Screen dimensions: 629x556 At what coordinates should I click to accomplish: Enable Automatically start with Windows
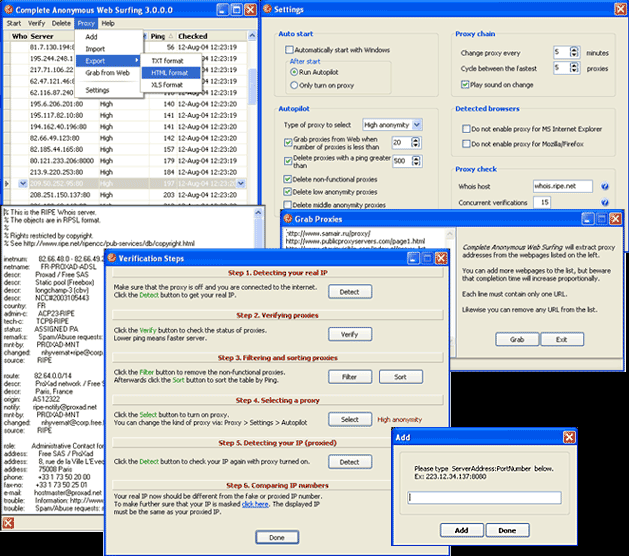(289, 50)
